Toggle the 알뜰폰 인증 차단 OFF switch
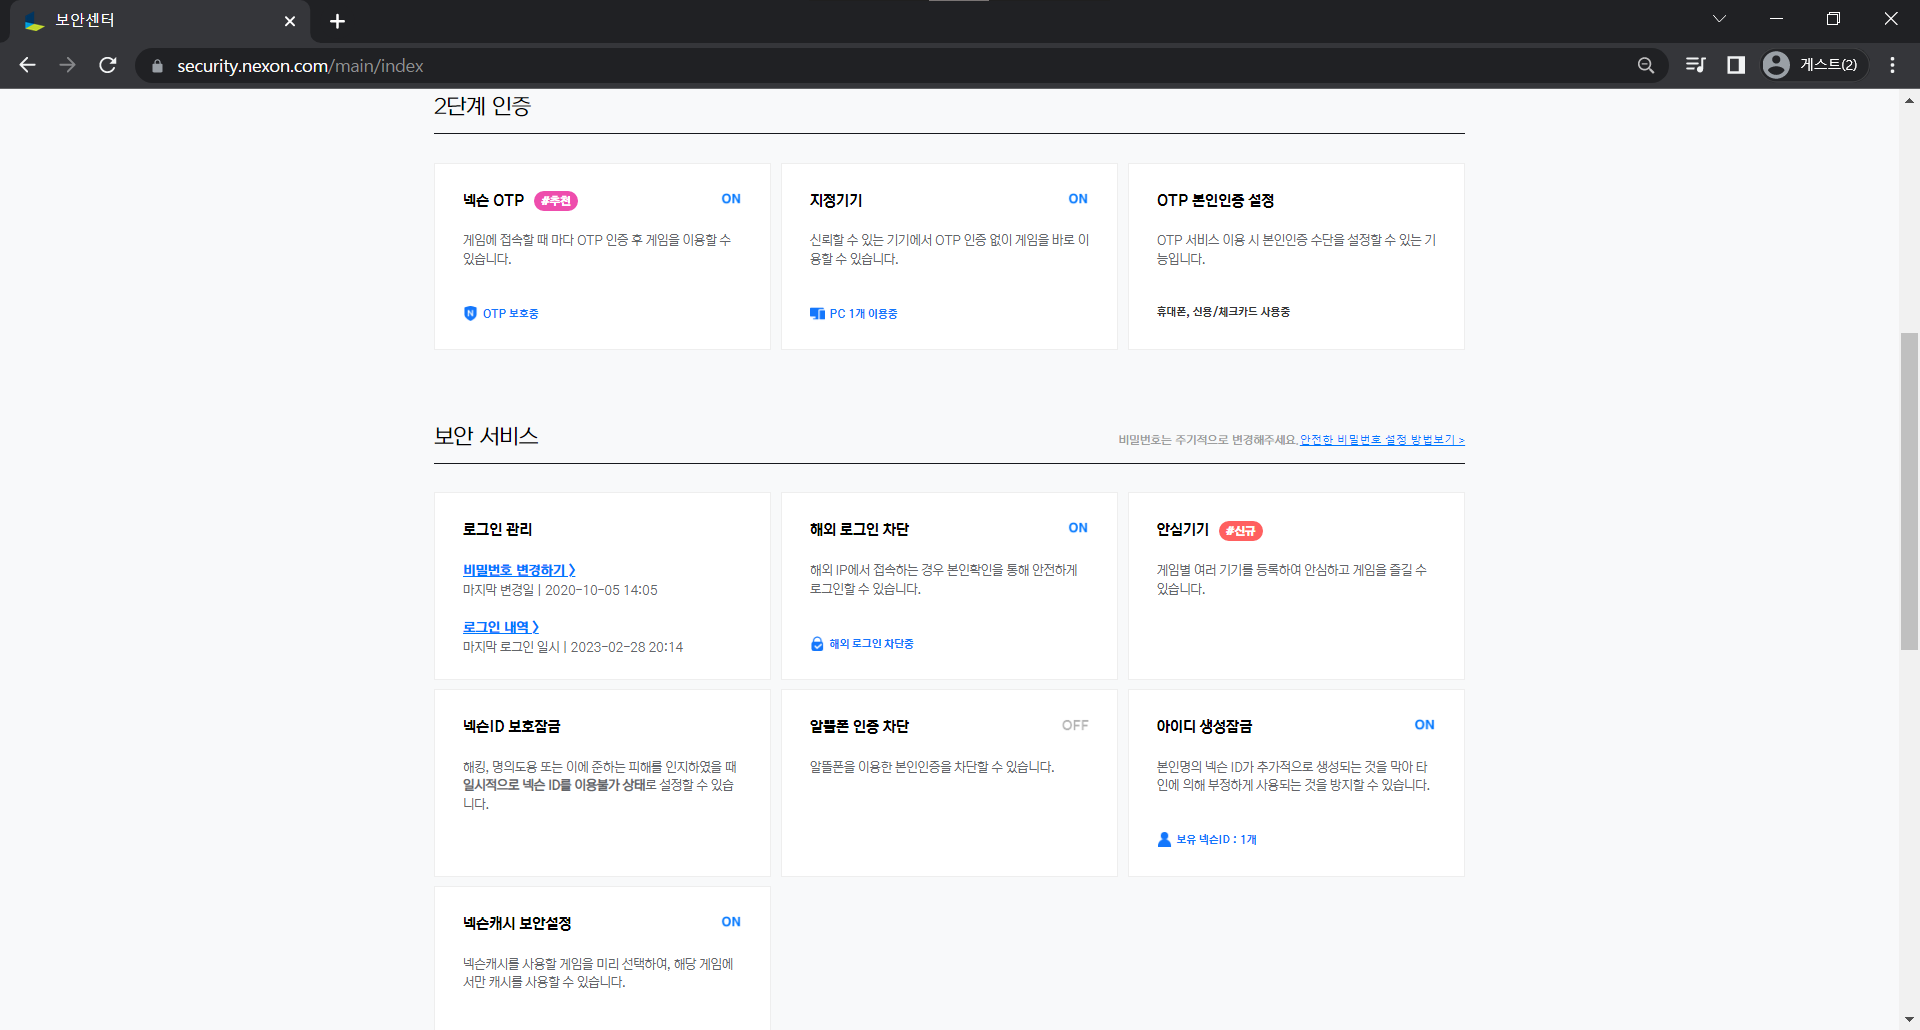This screenshot has height=1030, width=1920. coord(1075,725)
